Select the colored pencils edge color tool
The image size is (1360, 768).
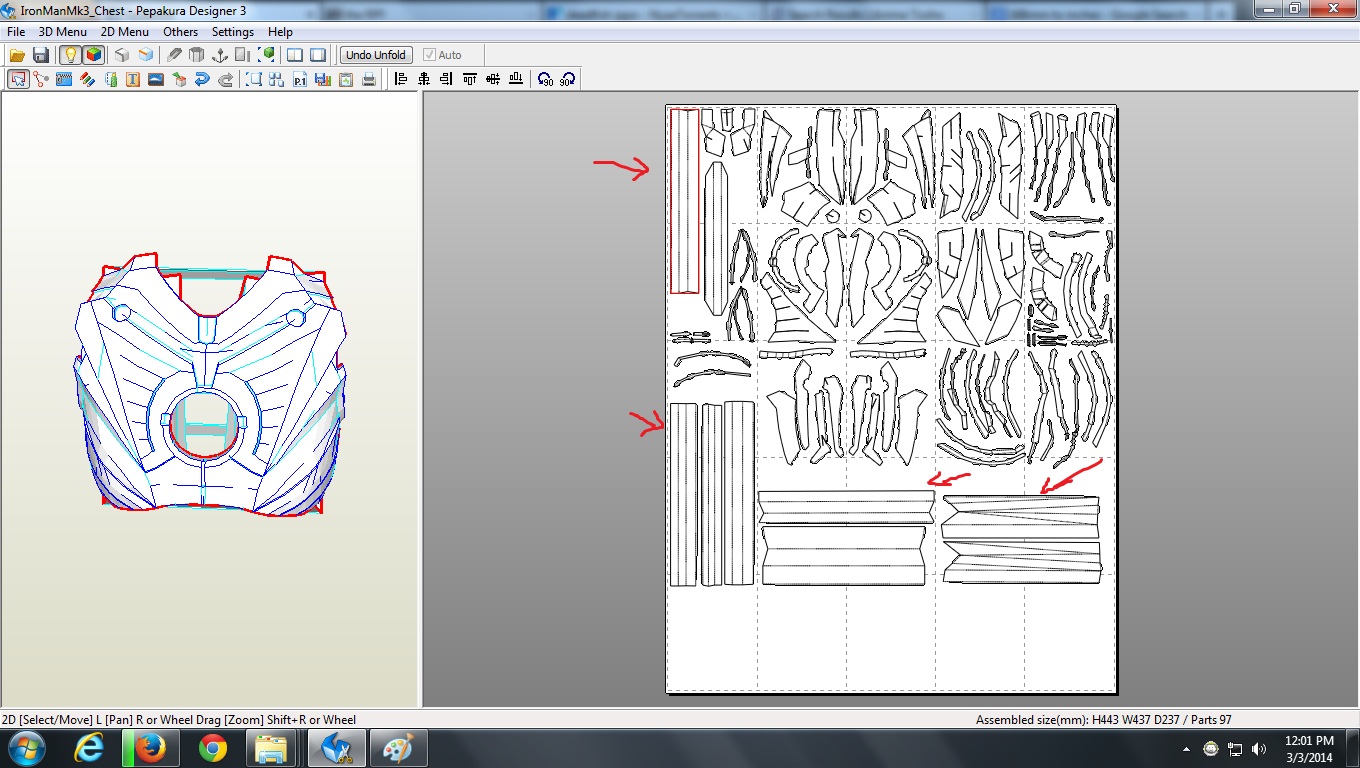click(87, 79)
